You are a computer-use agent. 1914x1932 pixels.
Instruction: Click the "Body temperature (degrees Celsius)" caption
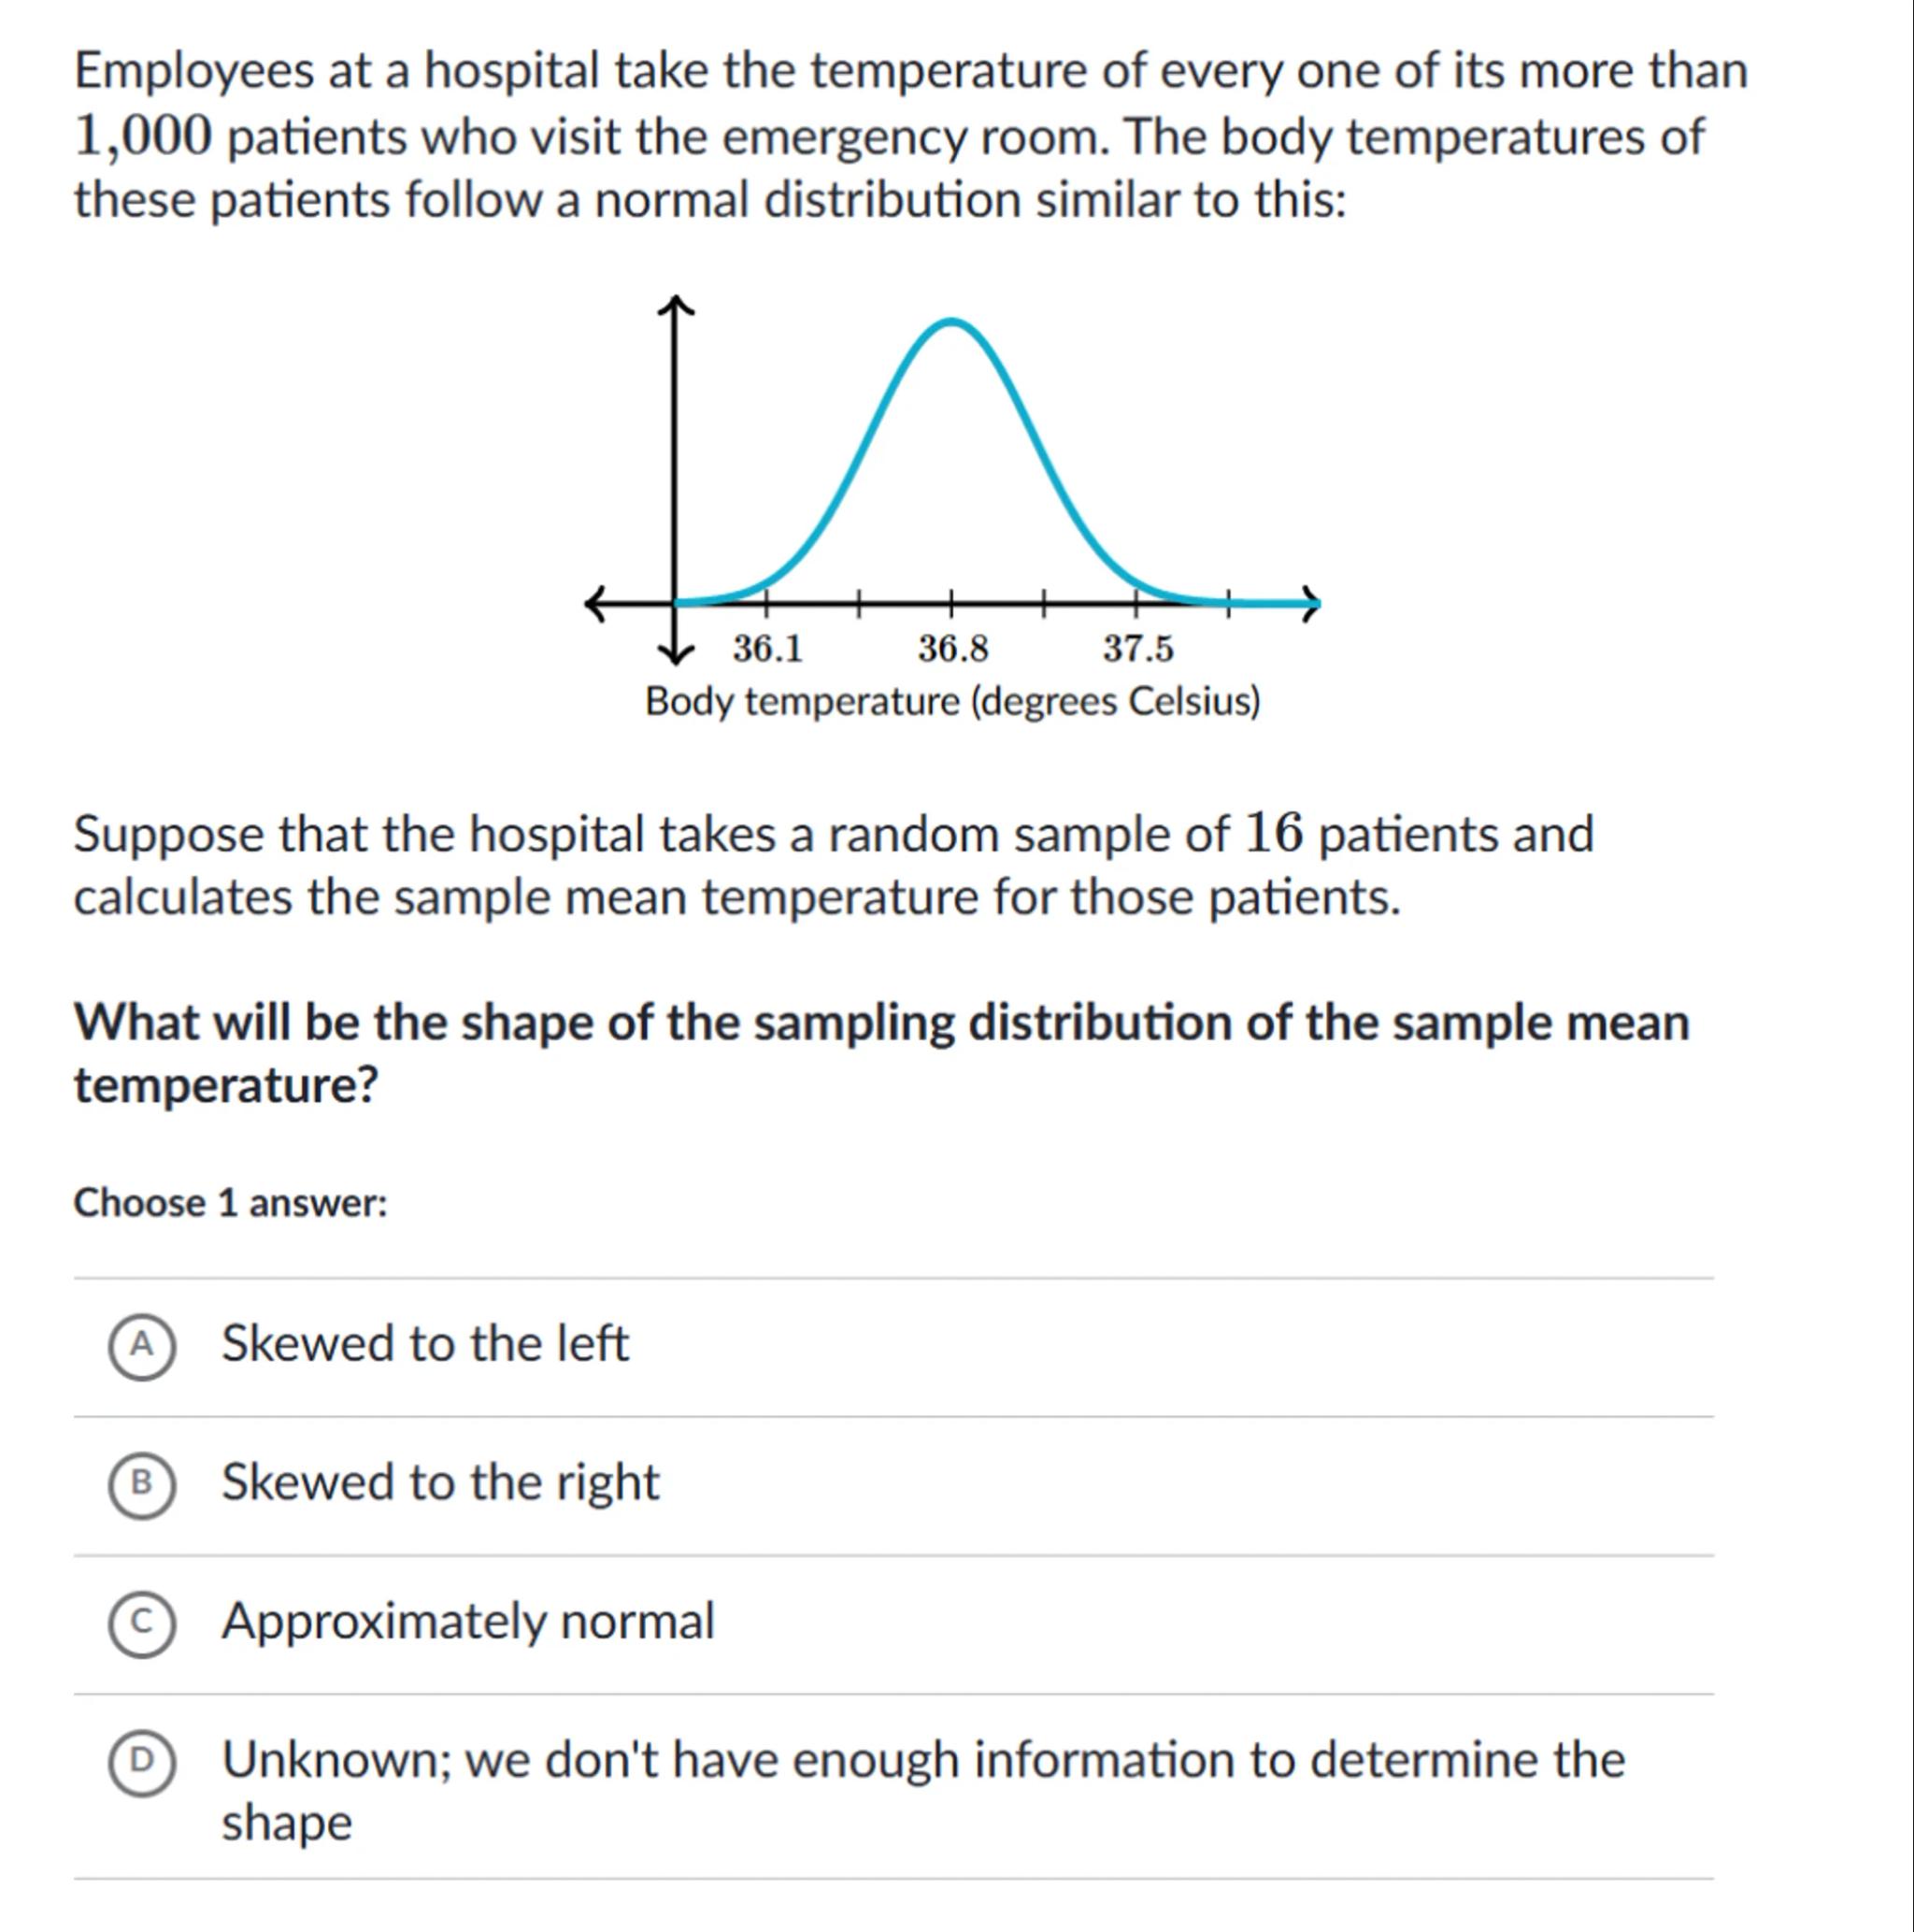coord(952,703)
